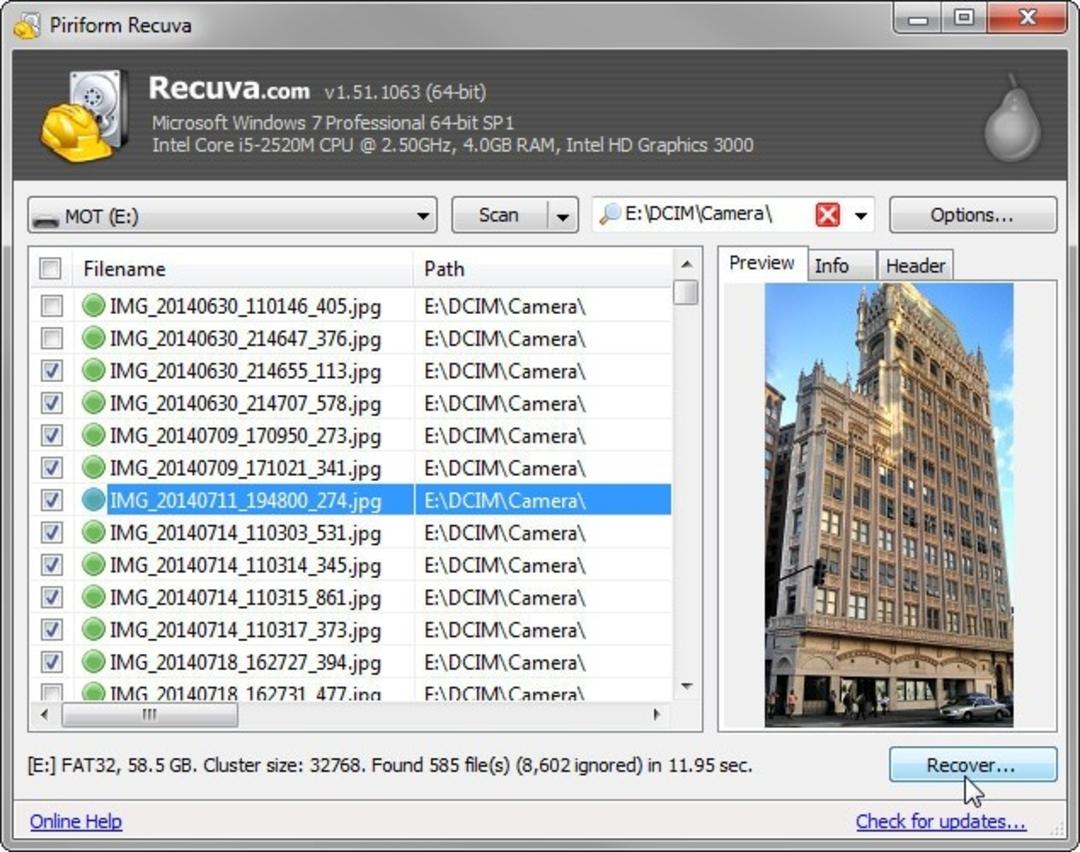Open the filter path dropdown arrow

coord(860,216)
